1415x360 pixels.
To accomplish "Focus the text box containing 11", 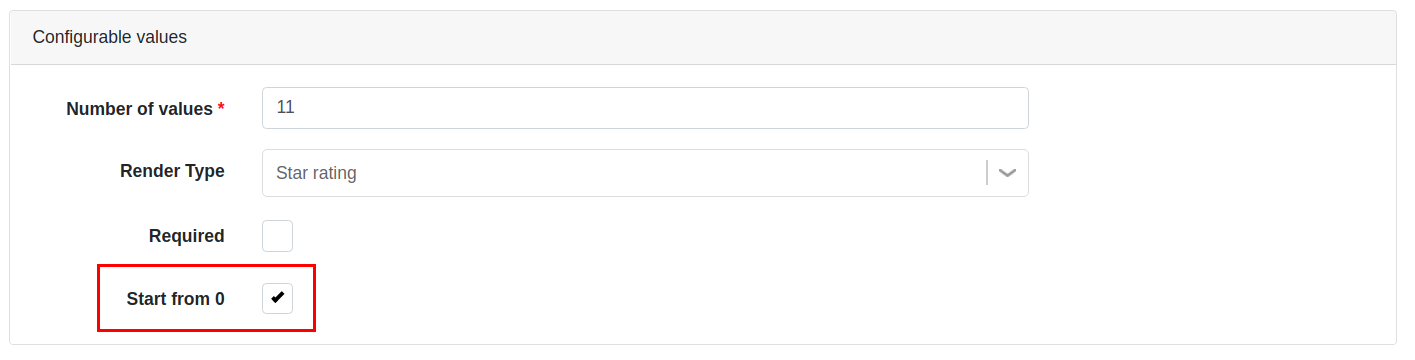I will 645,108.
